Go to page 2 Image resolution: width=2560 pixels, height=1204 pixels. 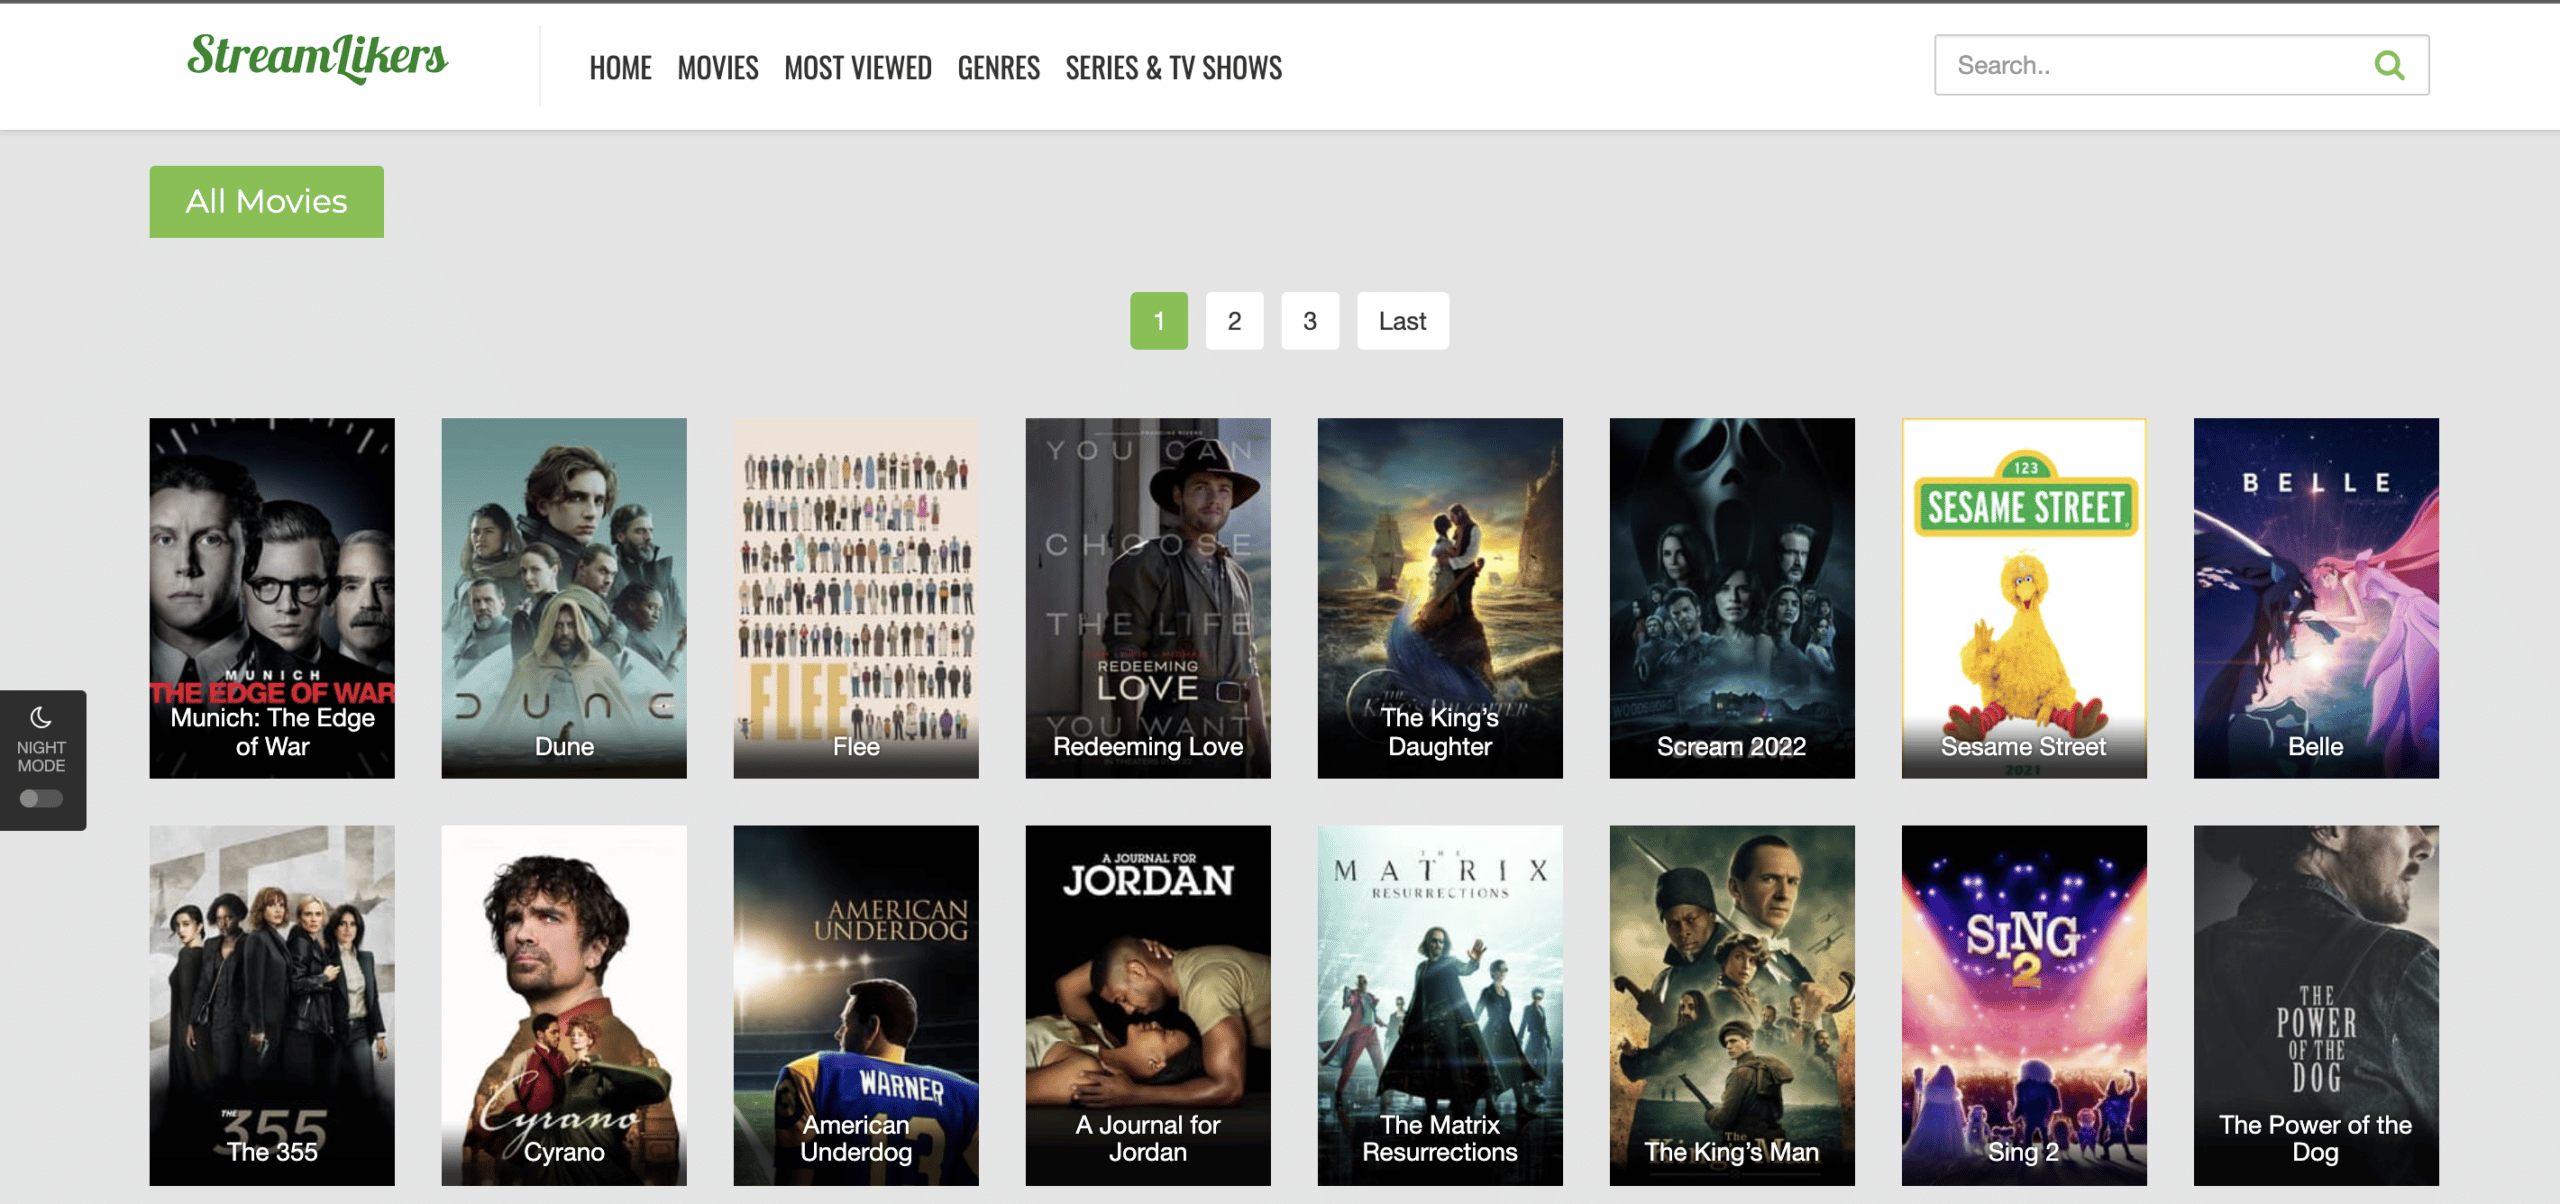pos(1234,321)
